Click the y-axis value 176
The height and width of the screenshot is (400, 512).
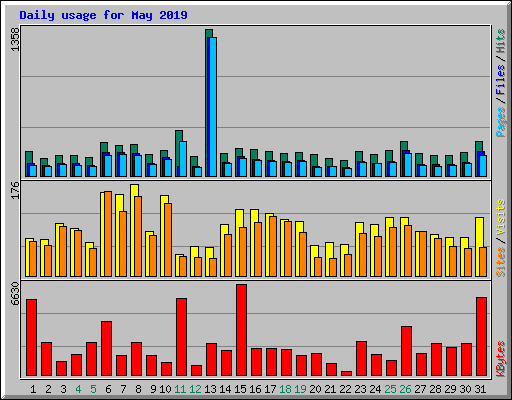[x=15, y=190]
